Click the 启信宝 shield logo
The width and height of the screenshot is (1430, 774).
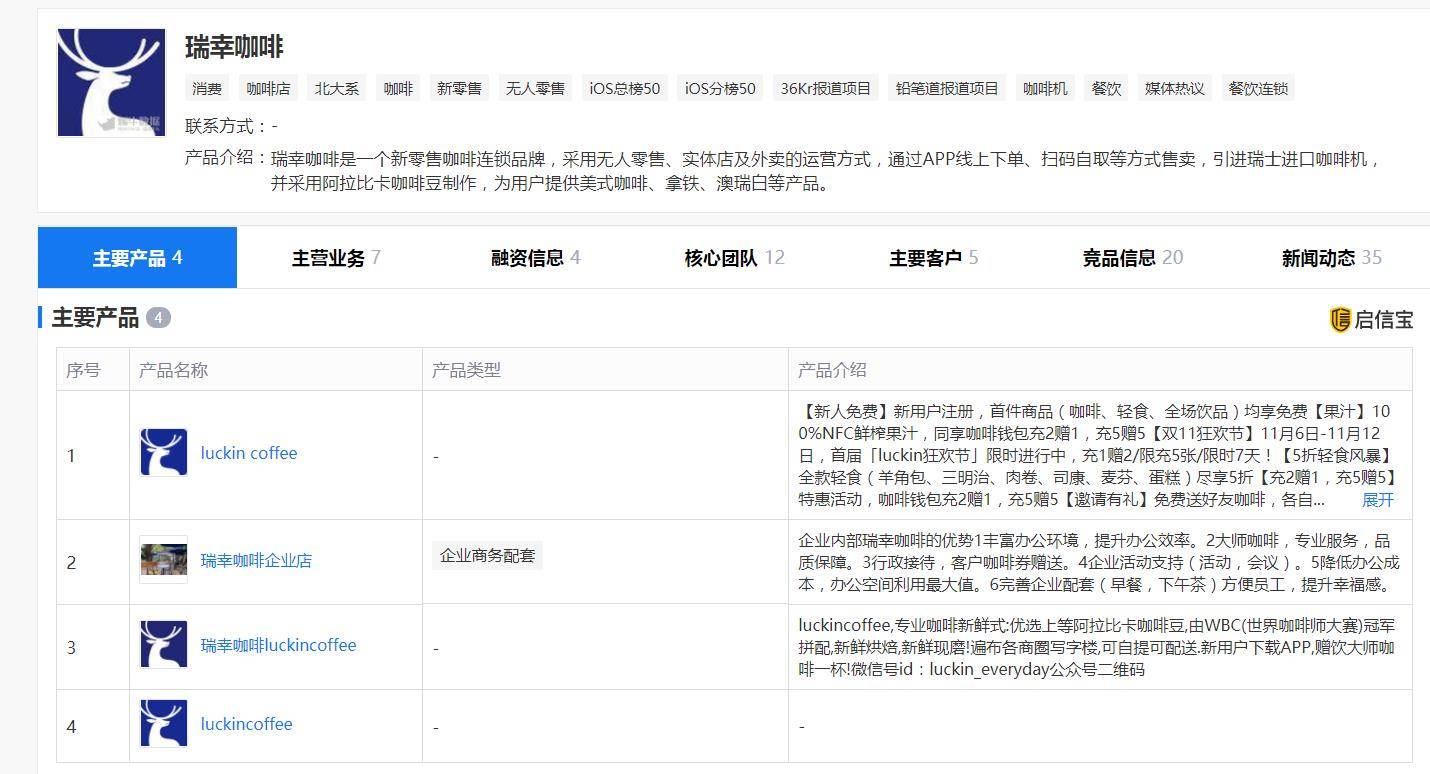(1340, 320)
